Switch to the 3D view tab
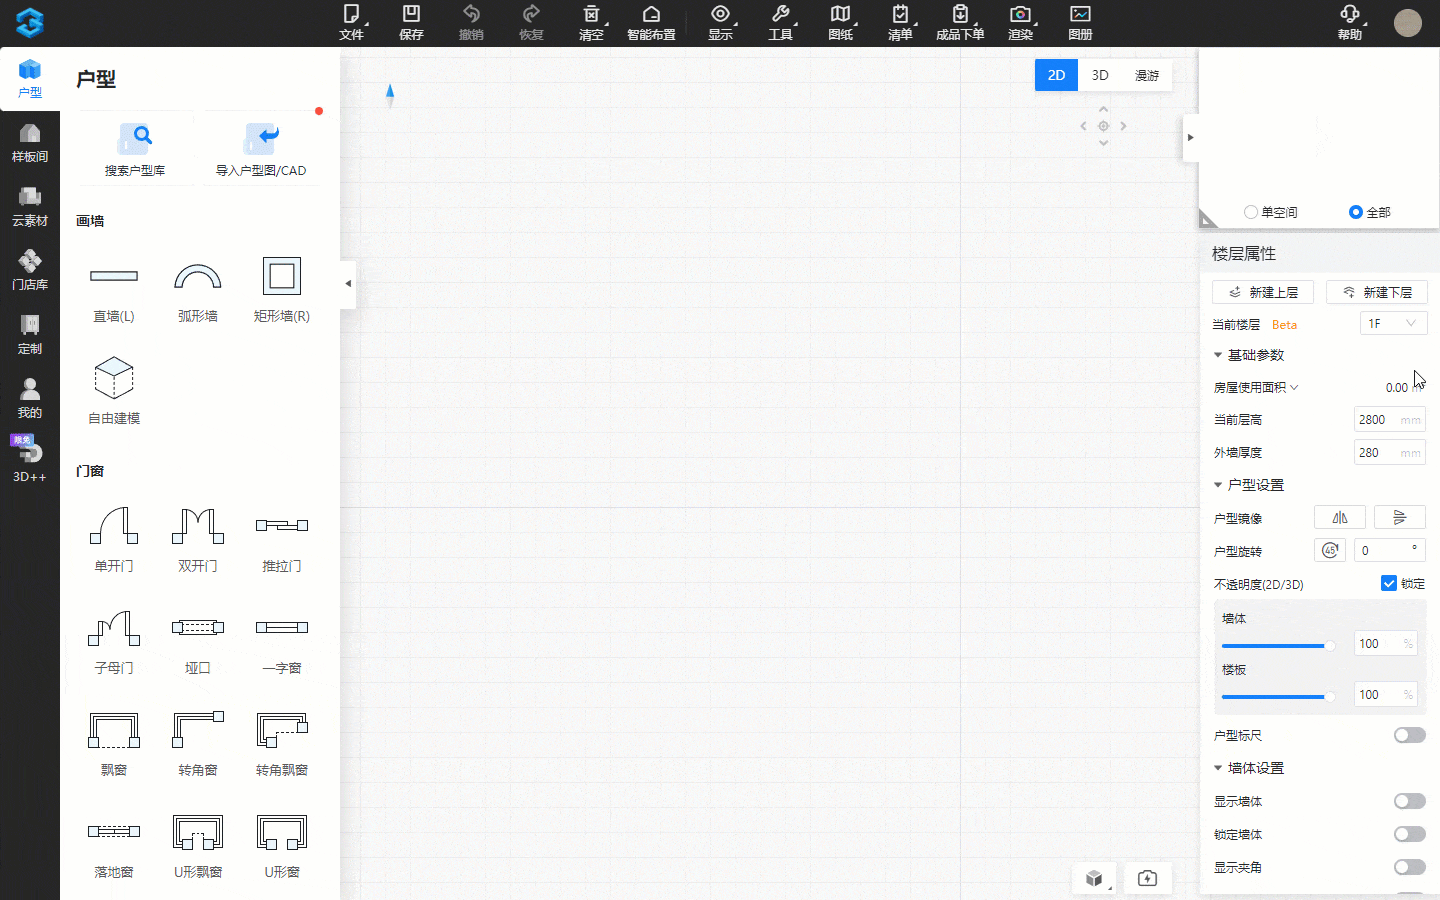This screenshot has width=1440, height=900. coord(1100,75)
